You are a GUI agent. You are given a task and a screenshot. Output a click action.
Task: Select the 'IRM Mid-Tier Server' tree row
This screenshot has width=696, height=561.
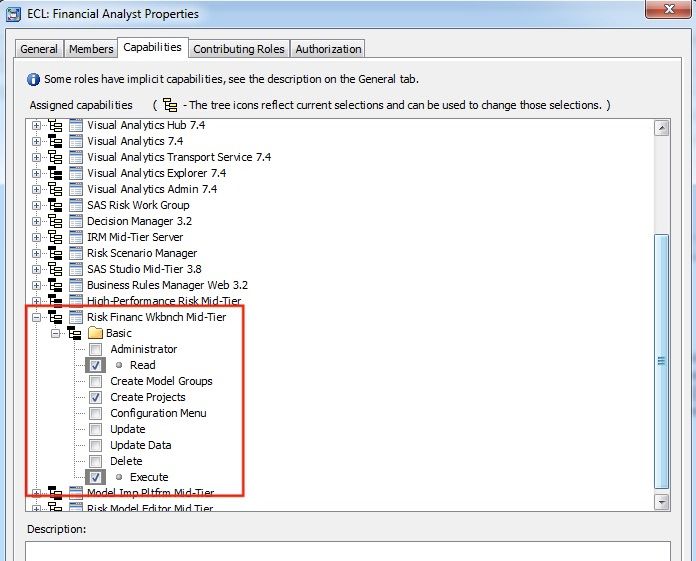pyautogui.click(x=135, y=237)
